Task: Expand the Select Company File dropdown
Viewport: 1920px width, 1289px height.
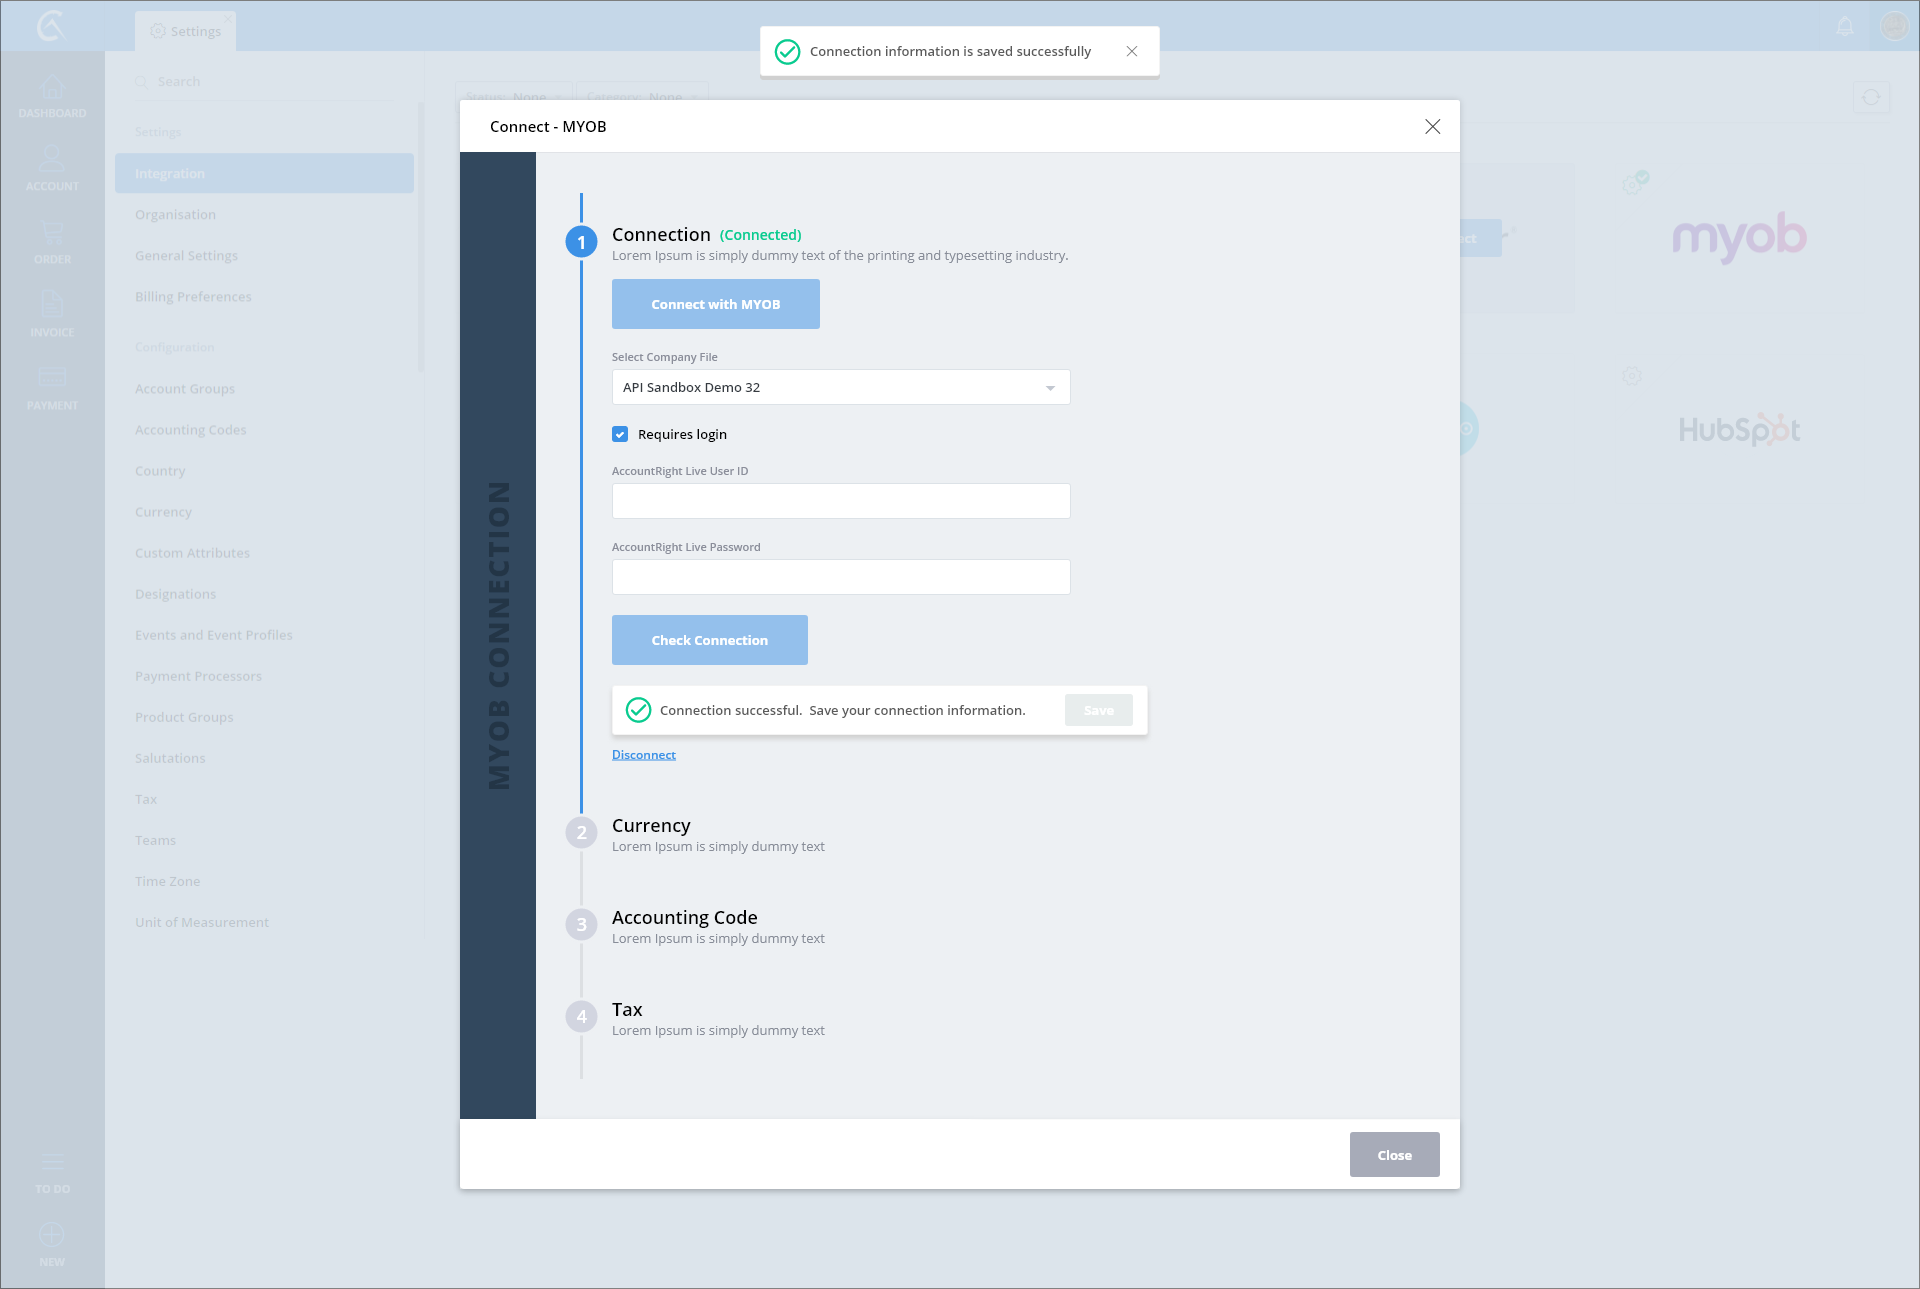Action: pos(840,387)
